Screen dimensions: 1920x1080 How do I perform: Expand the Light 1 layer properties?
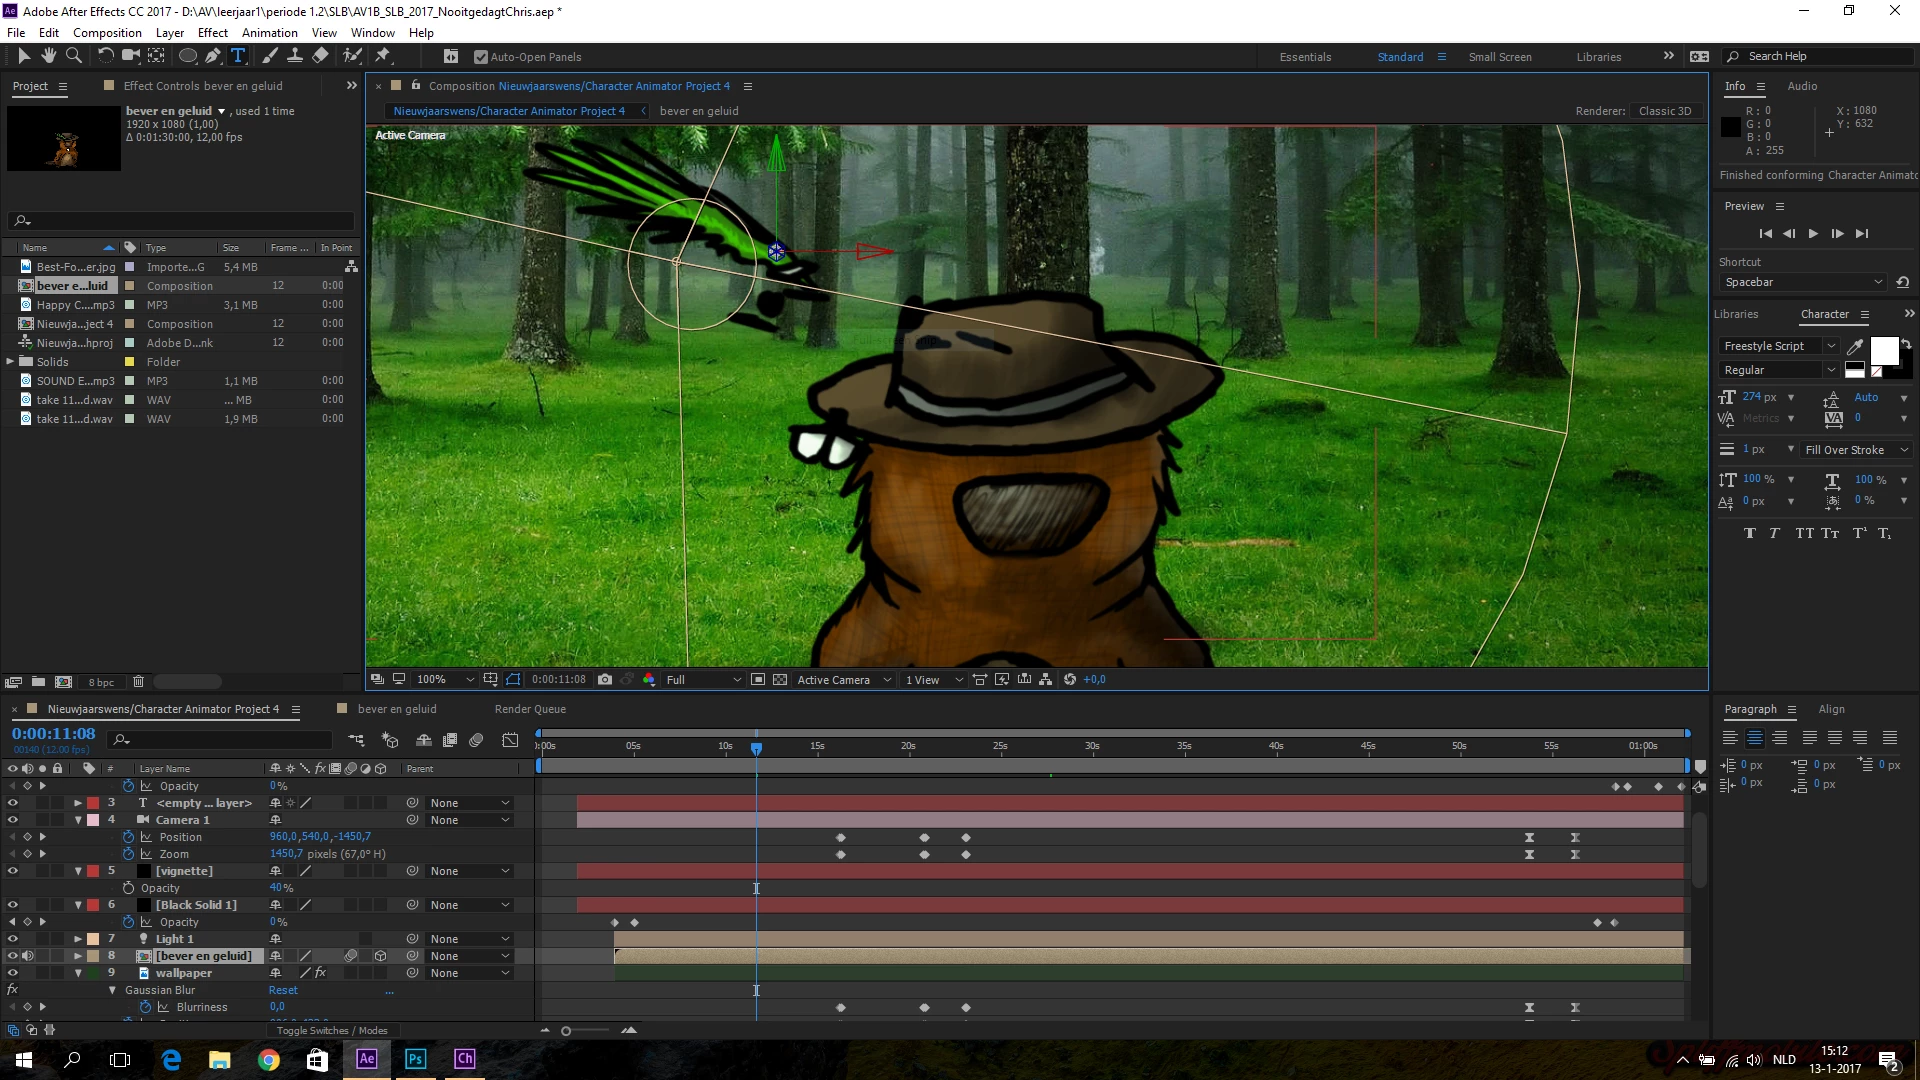point(78,939)
